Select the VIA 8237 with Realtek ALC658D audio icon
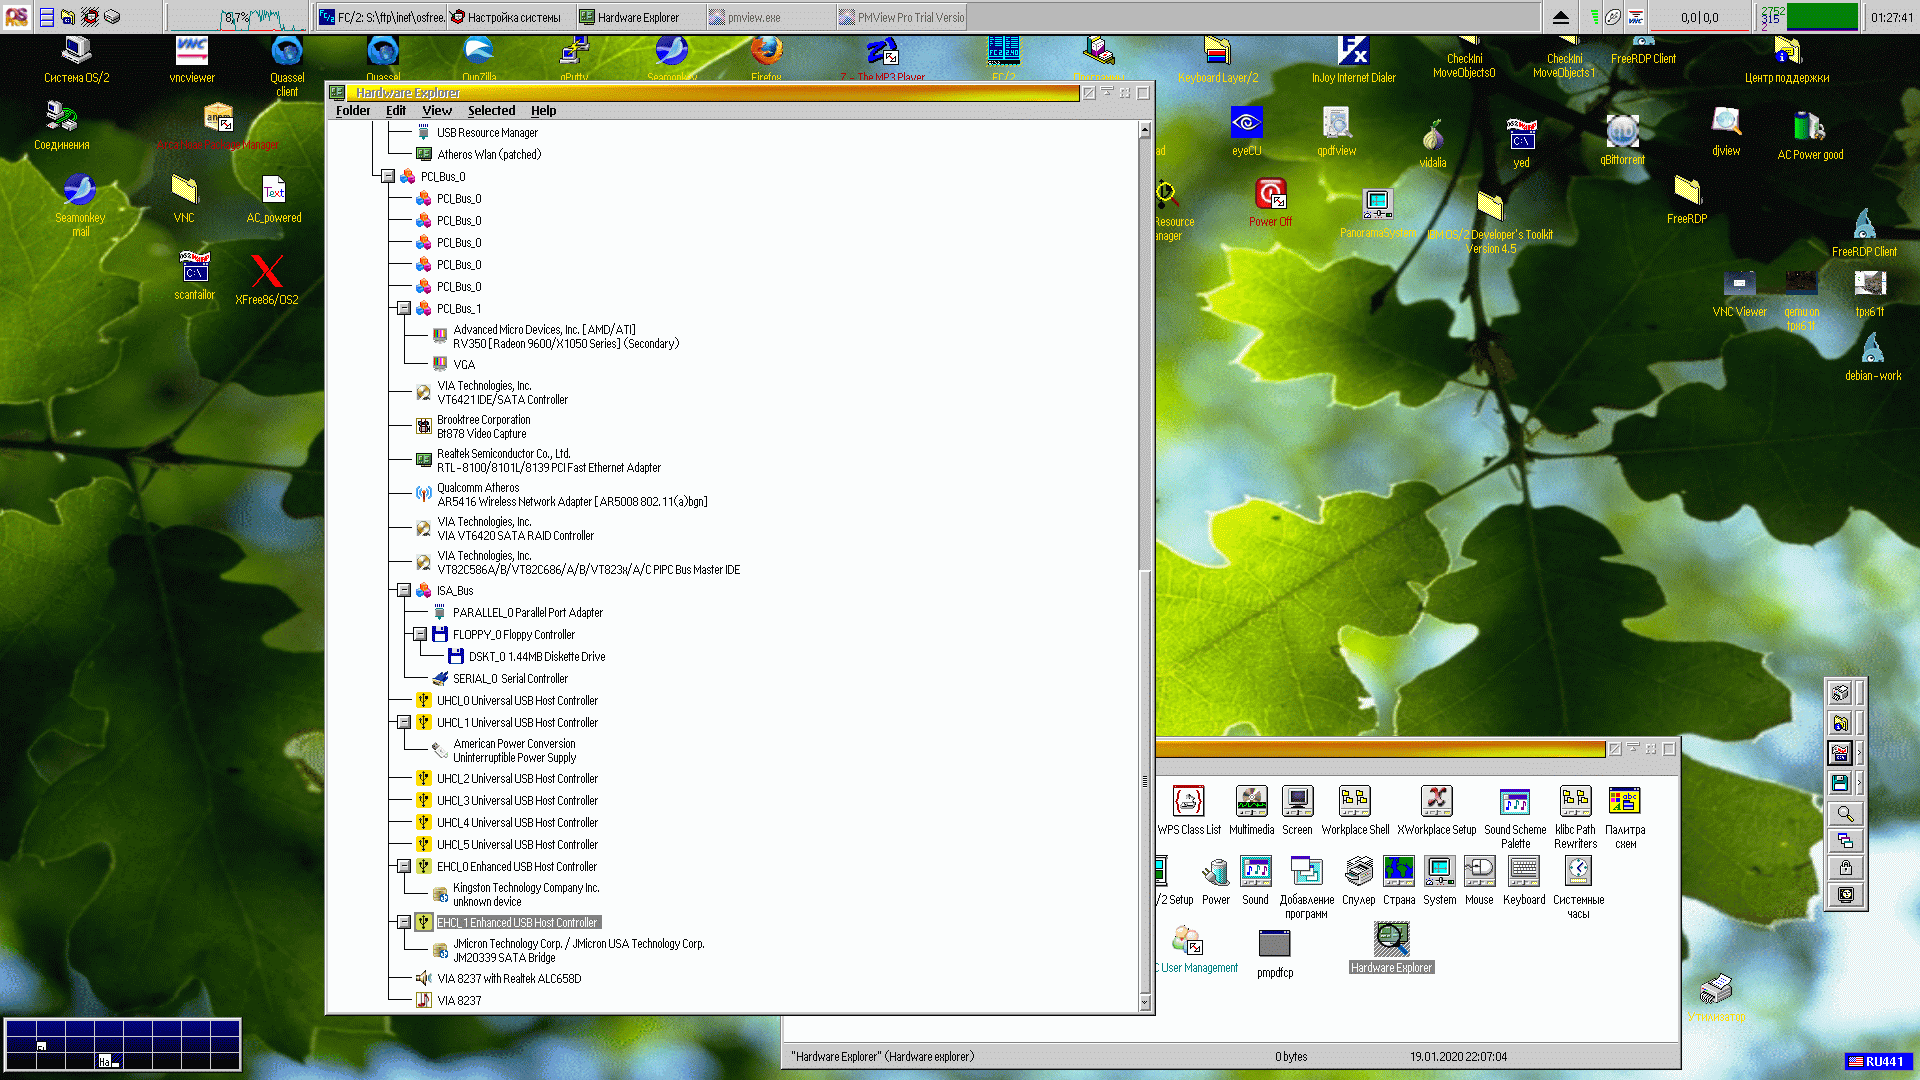 pos(424,979)
